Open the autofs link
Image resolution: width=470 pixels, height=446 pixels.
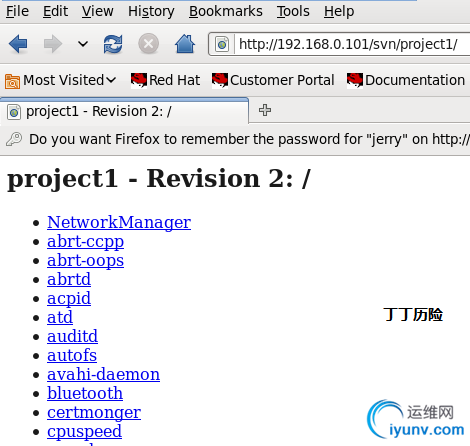(x=72, y=355)
